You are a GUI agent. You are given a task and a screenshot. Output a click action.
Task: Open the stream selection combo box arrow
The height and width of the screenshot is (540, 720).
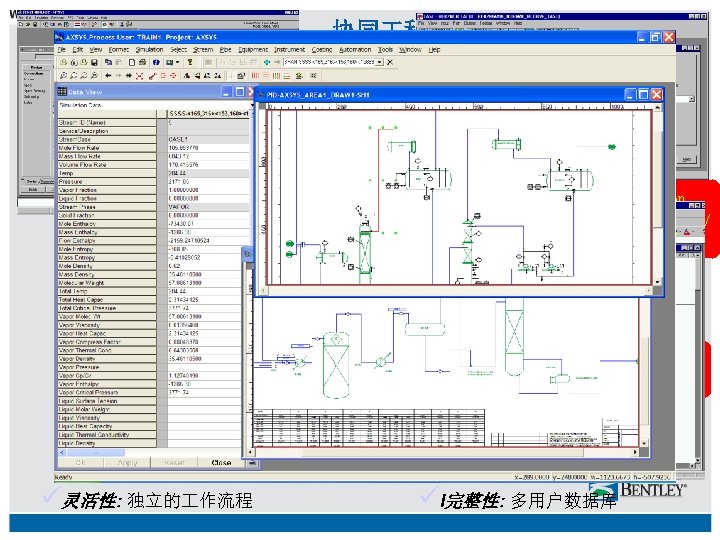(x=379, y=62)
